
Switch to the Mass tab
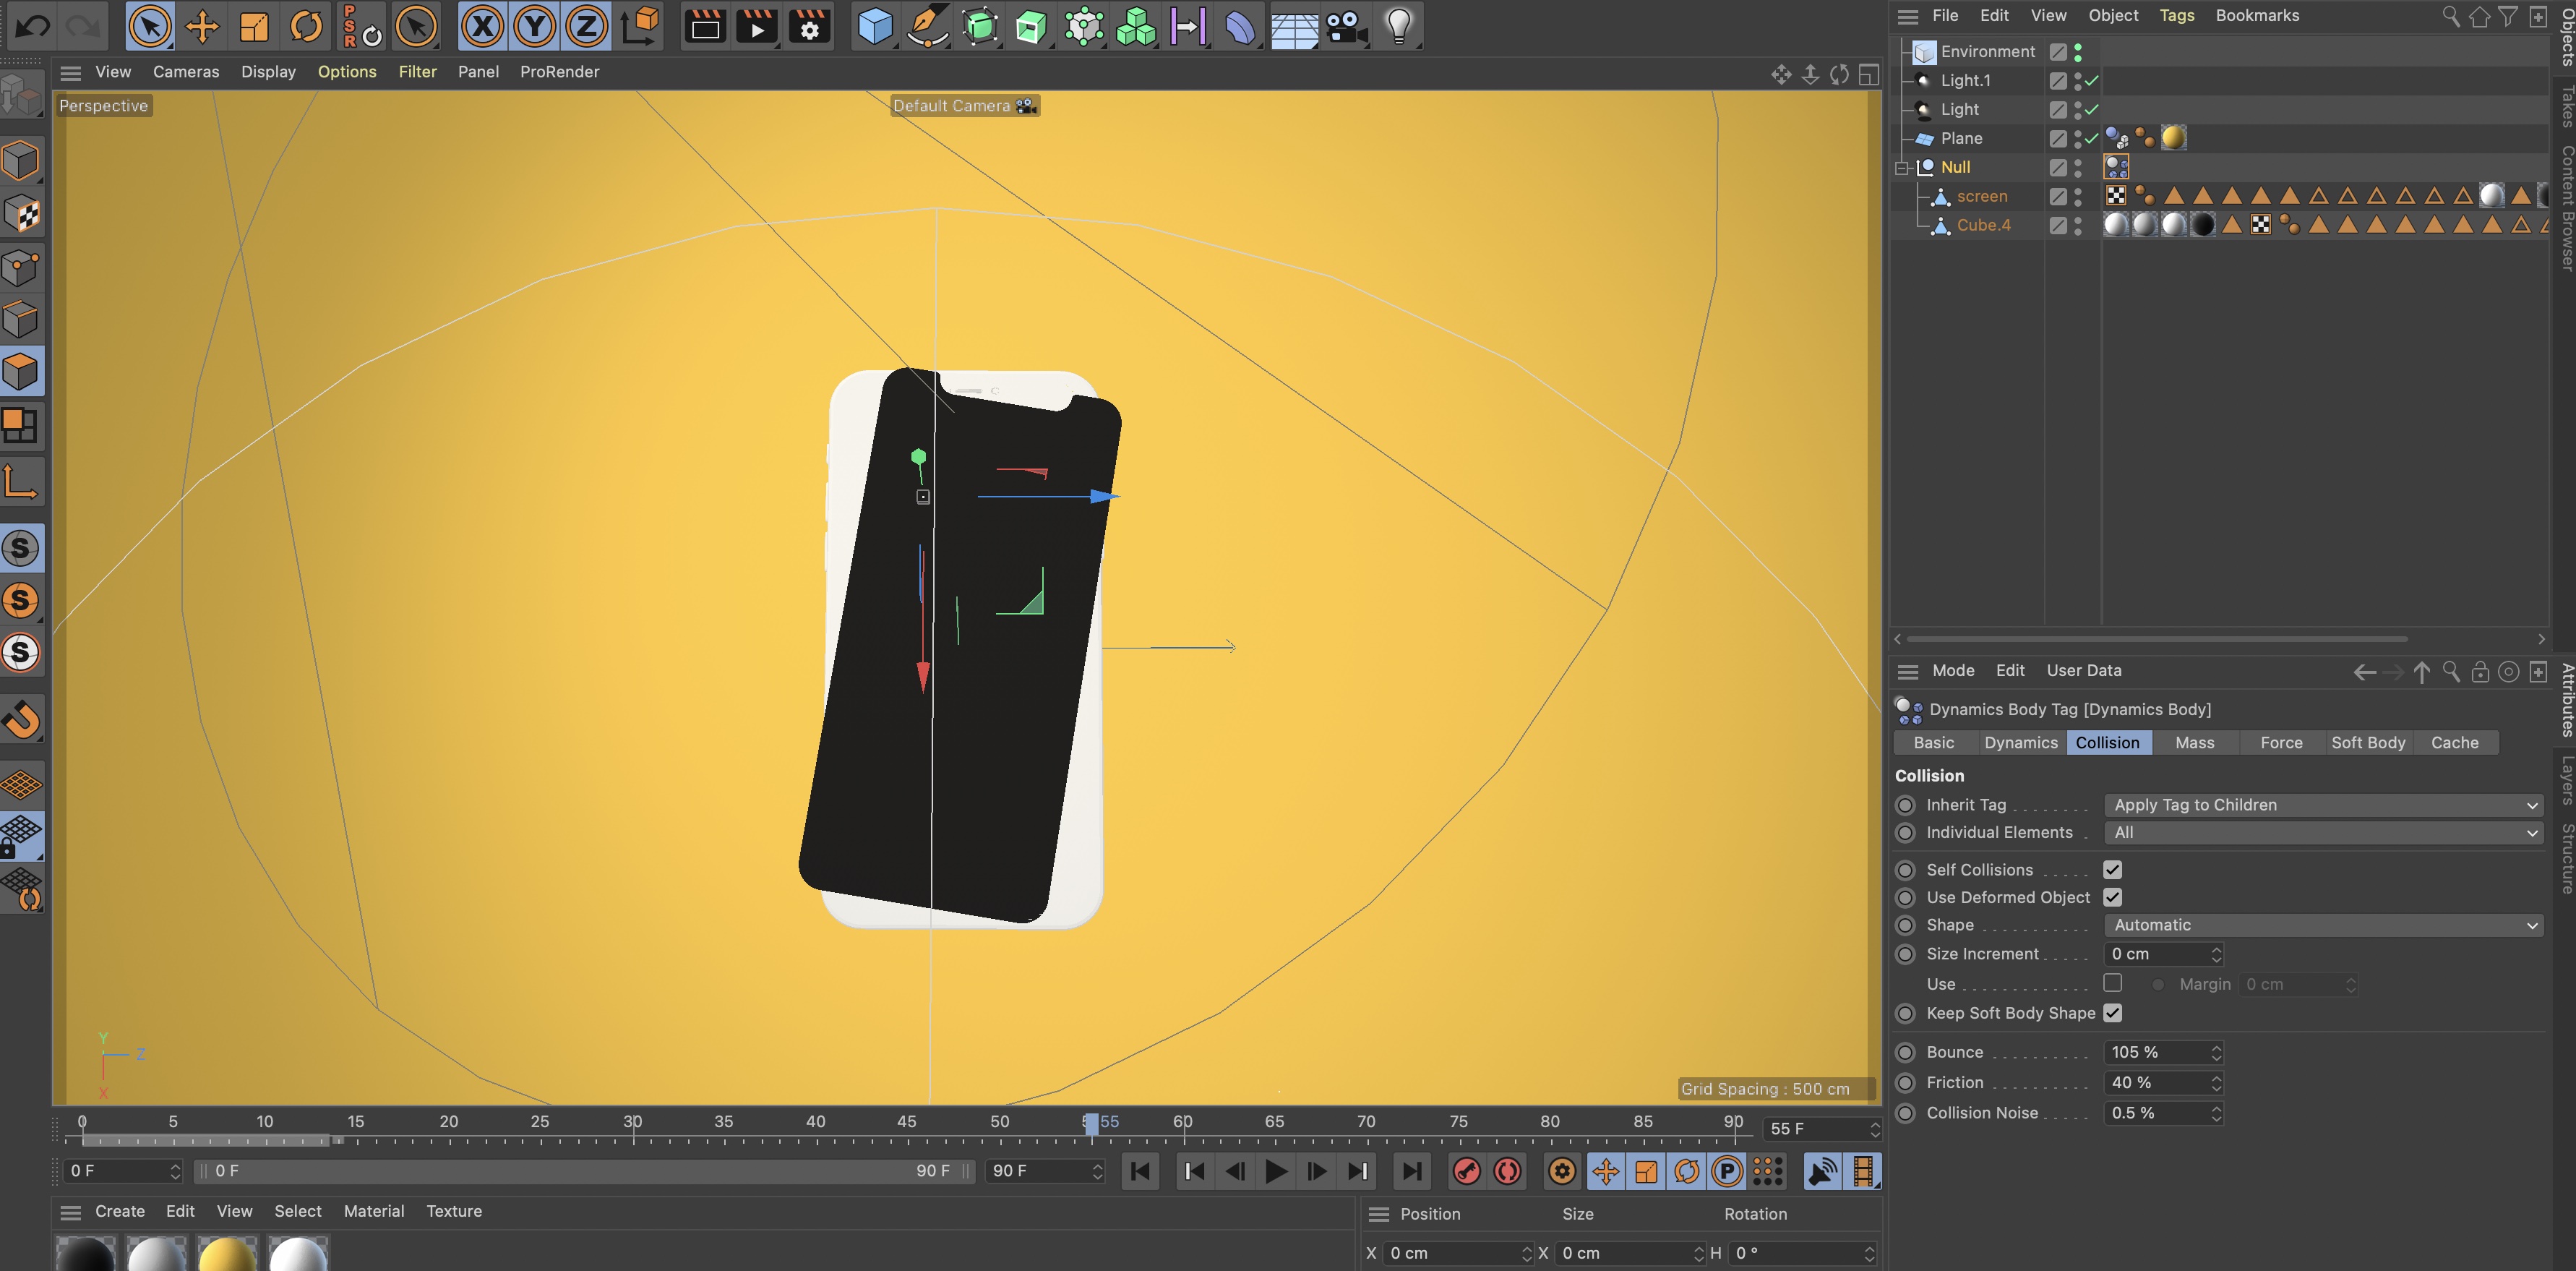pos(2195,742)
